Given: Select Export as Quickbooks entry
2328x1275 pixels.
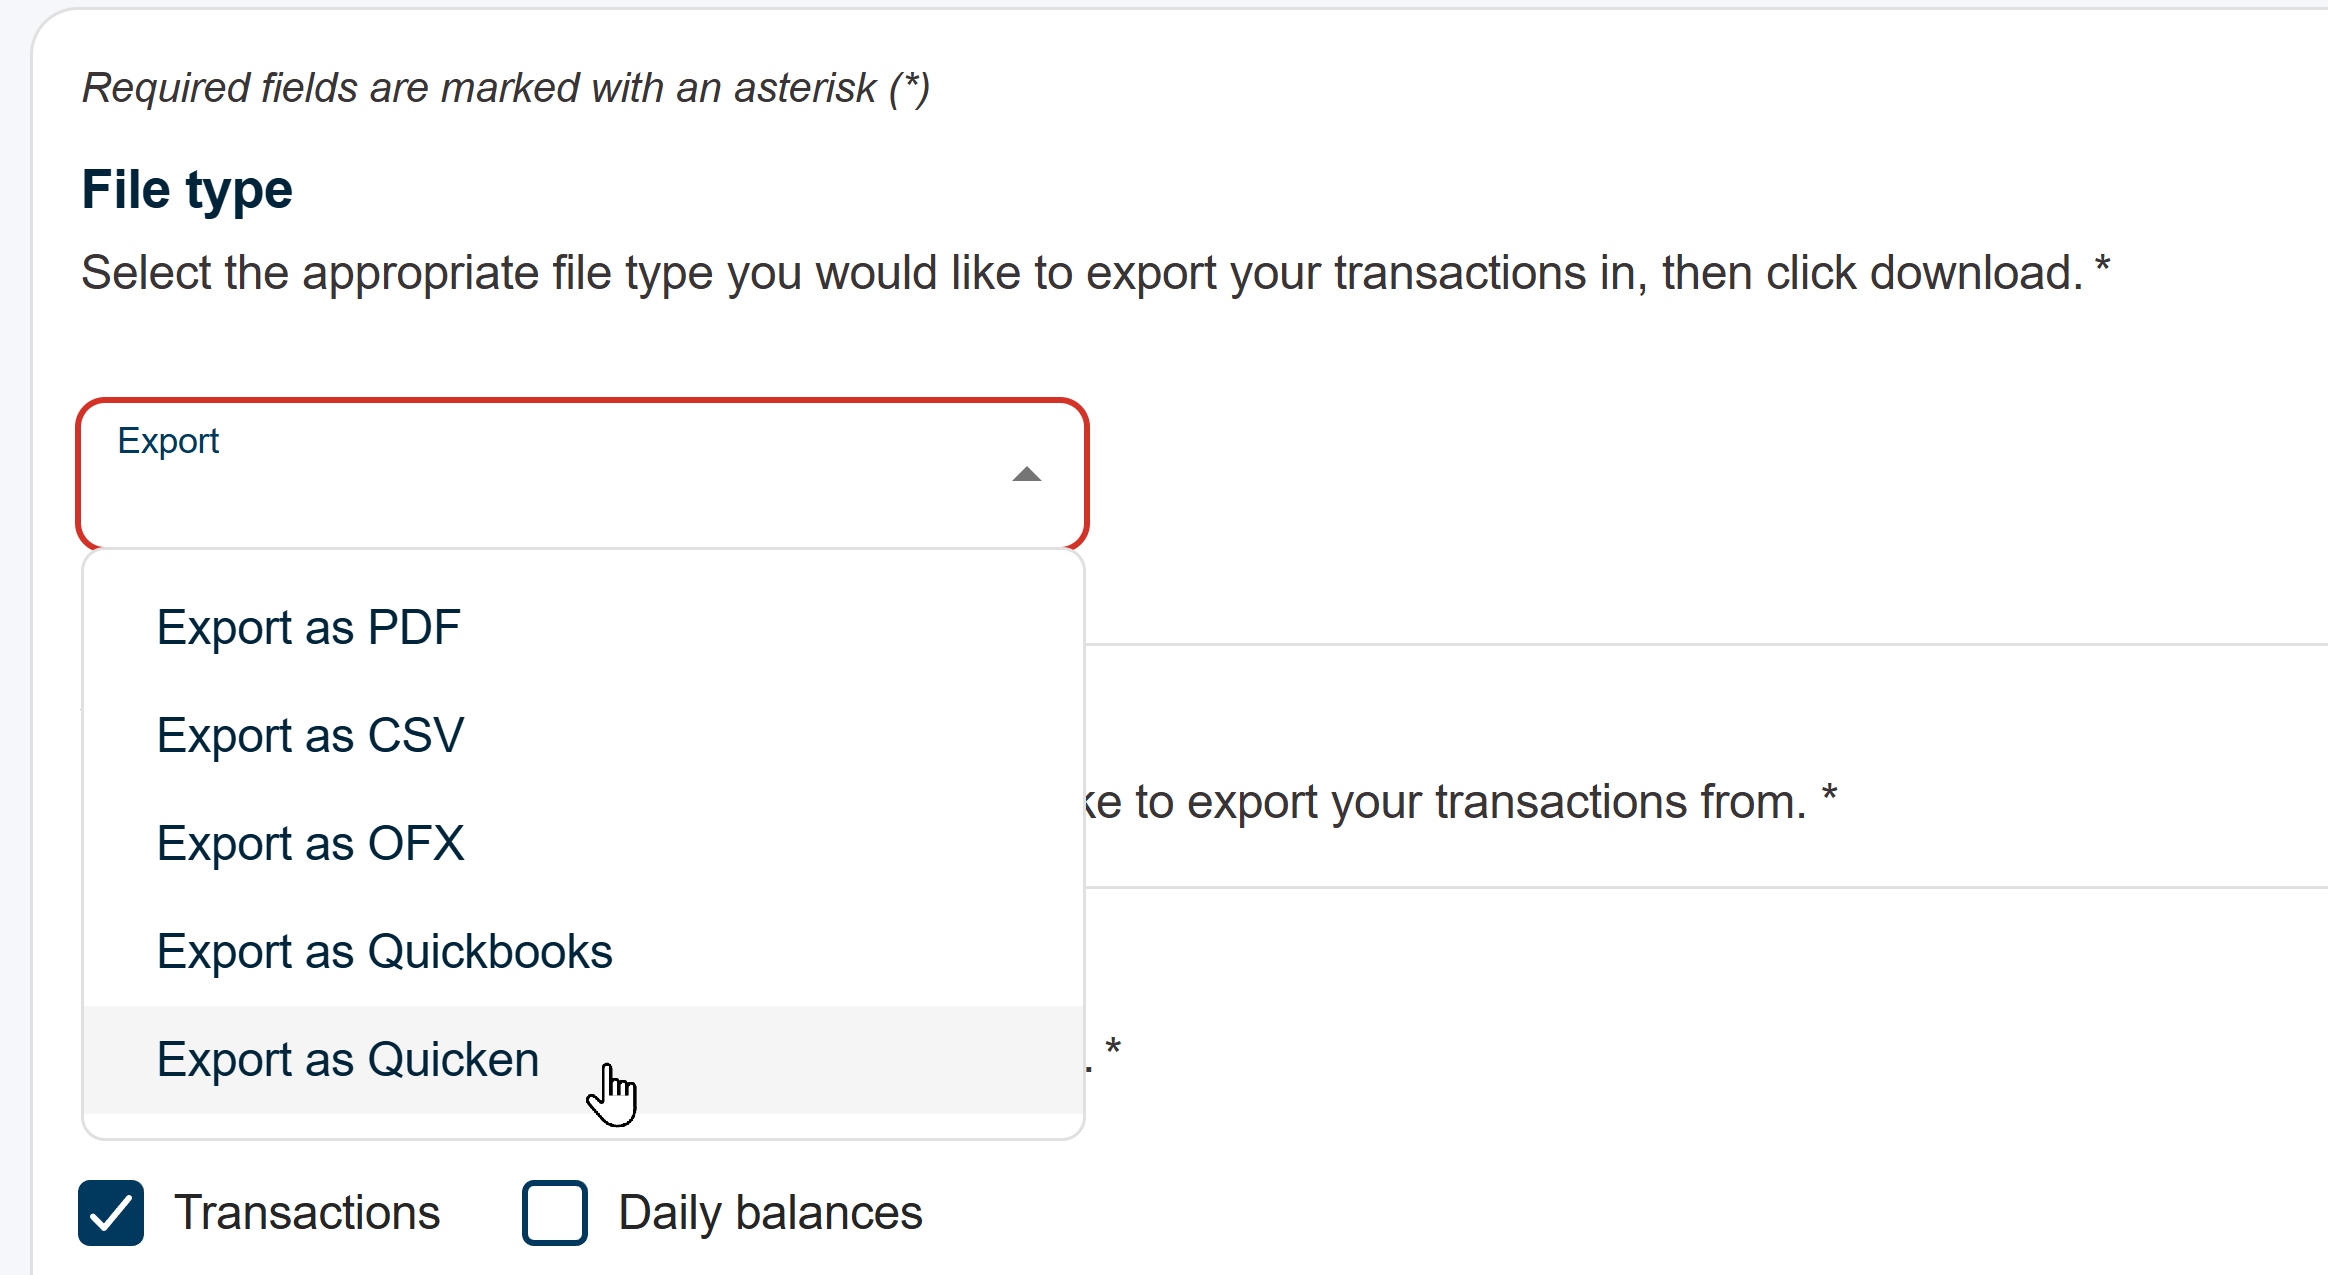Looking at the screenshot, I should tap(384, 952).
